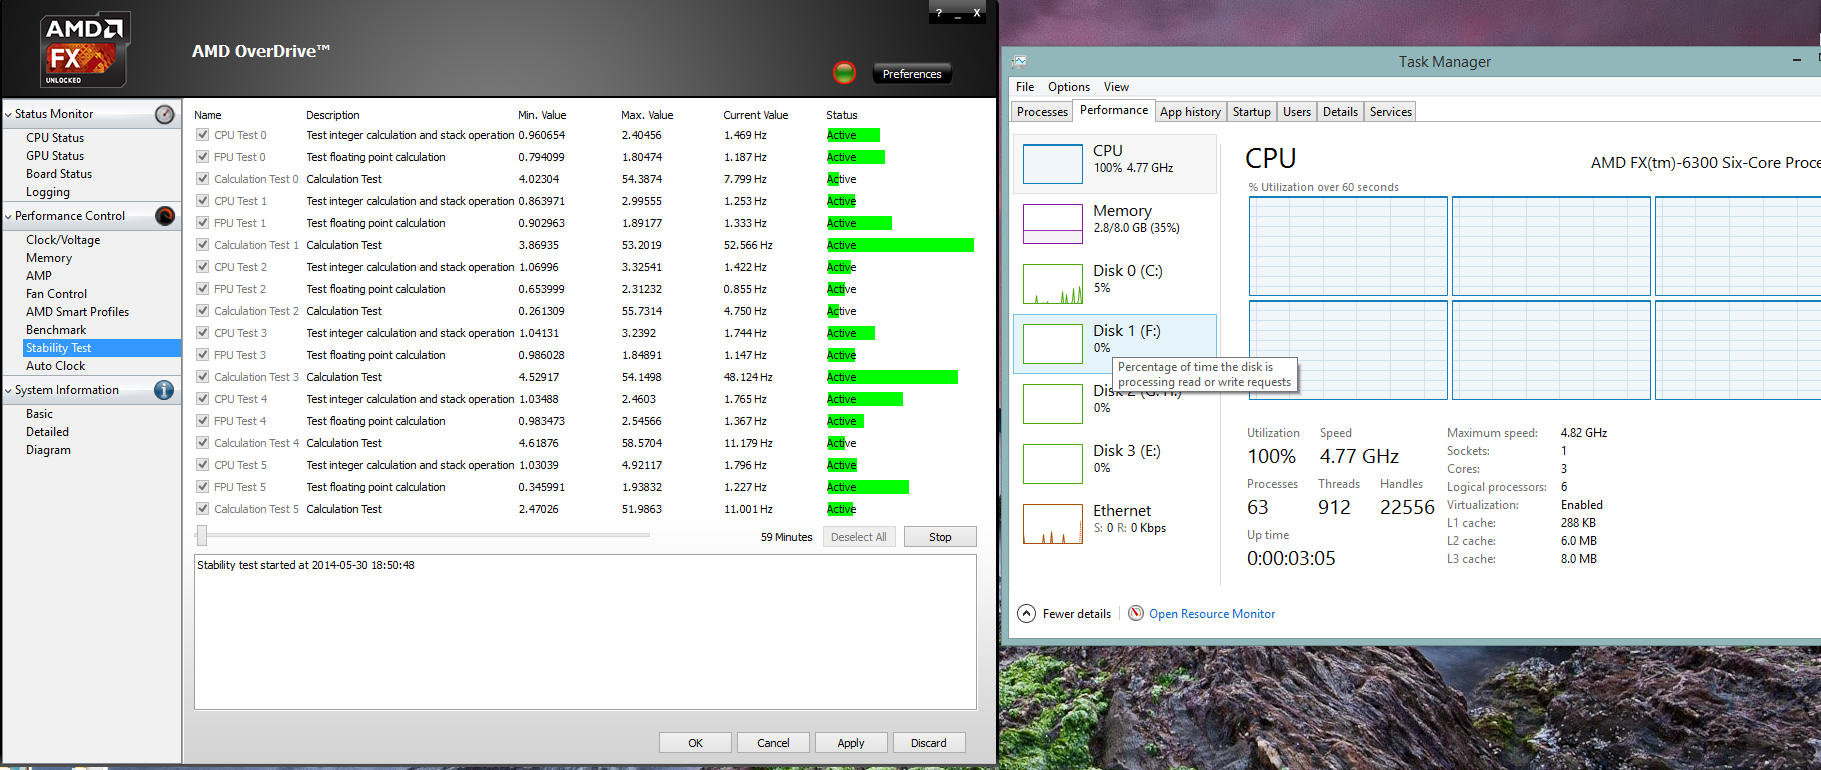1821x770 pixels.
Task: Uncheck the Calculation Test 0 checkbox
Action: coord(202,179)
